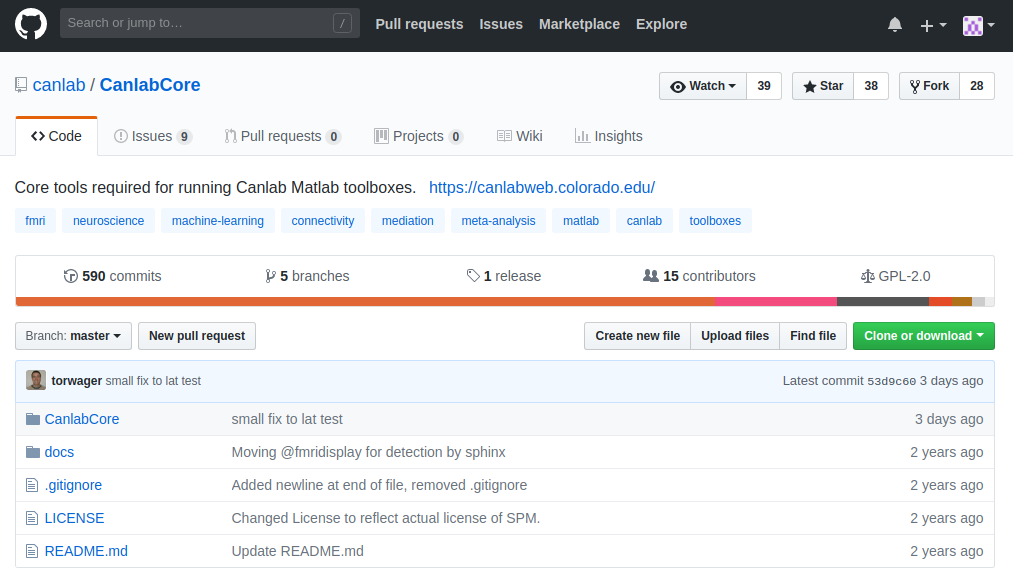Image resolution: width=1013 pixels, height=577 pixels.
Task: View the 39 watchers count
Action: click(764, 86)
